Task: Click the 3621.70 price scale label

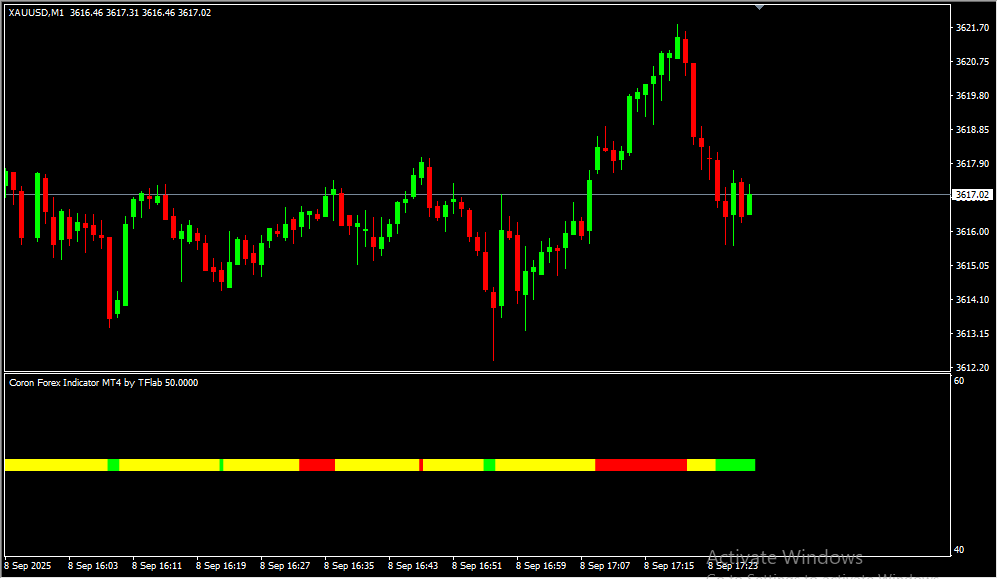Action: (x=972, y=27)
